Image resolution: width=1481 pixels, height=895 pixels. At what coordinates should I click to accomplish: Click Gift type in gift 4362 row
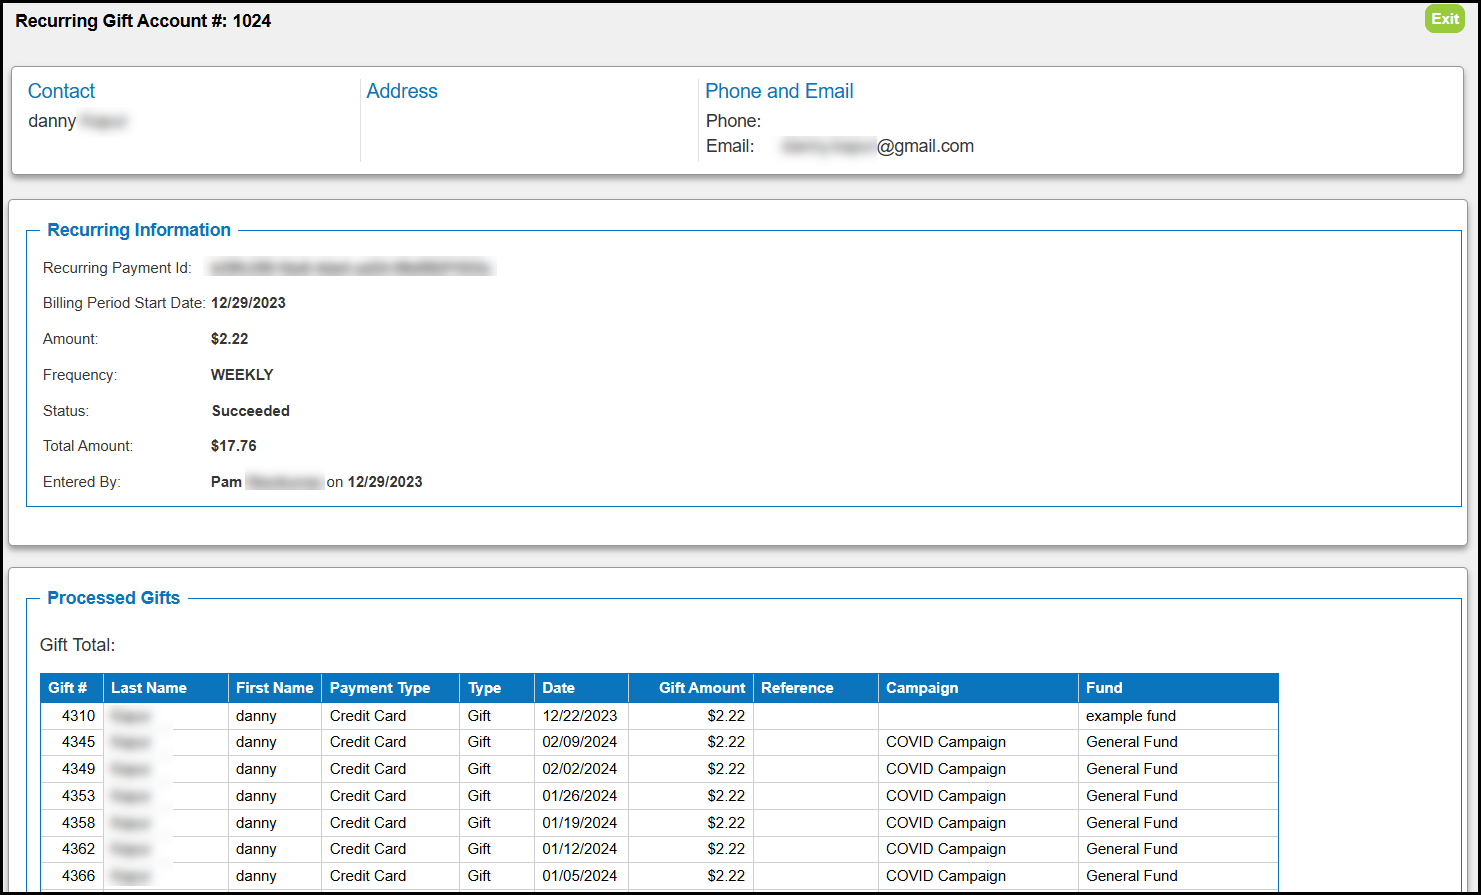coord(479,849)
